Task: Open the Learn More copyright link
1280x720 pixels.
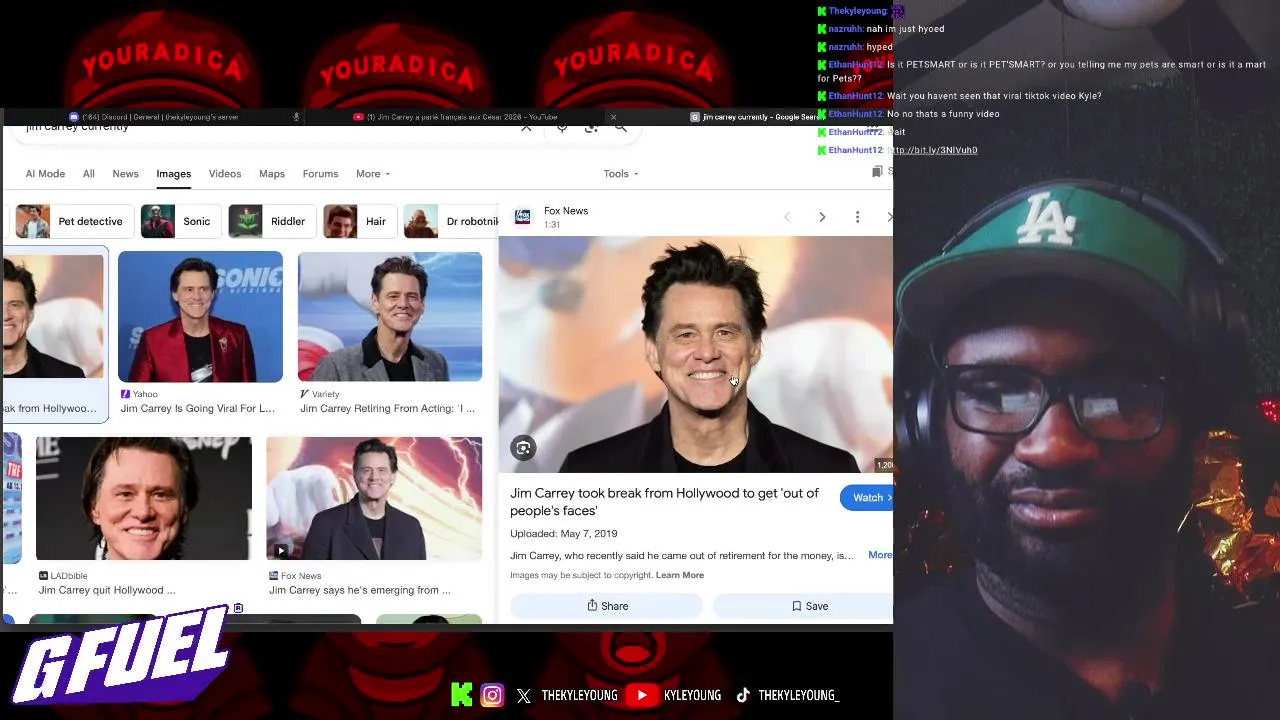Action: coord(680,575)
